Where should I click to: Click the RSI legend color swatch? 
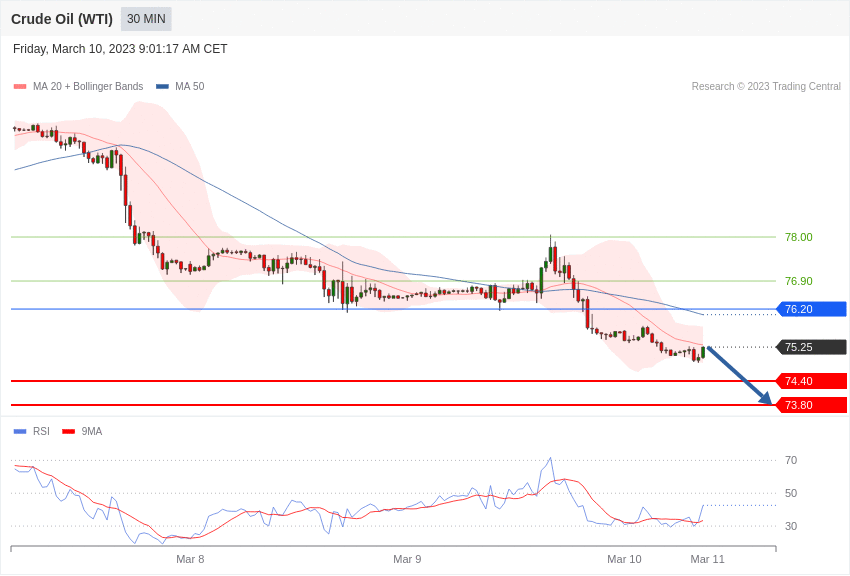click(20, 432)
